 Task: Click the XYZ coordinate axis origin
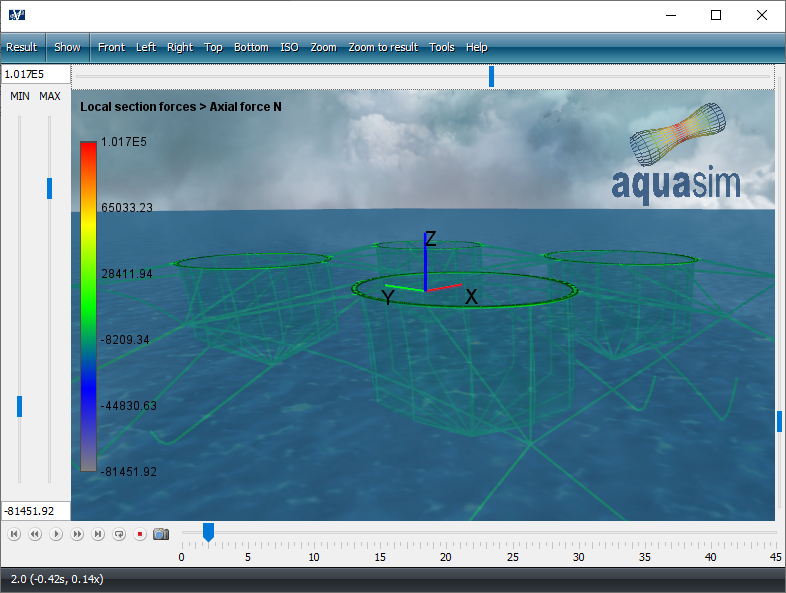(x=425, y=290)
